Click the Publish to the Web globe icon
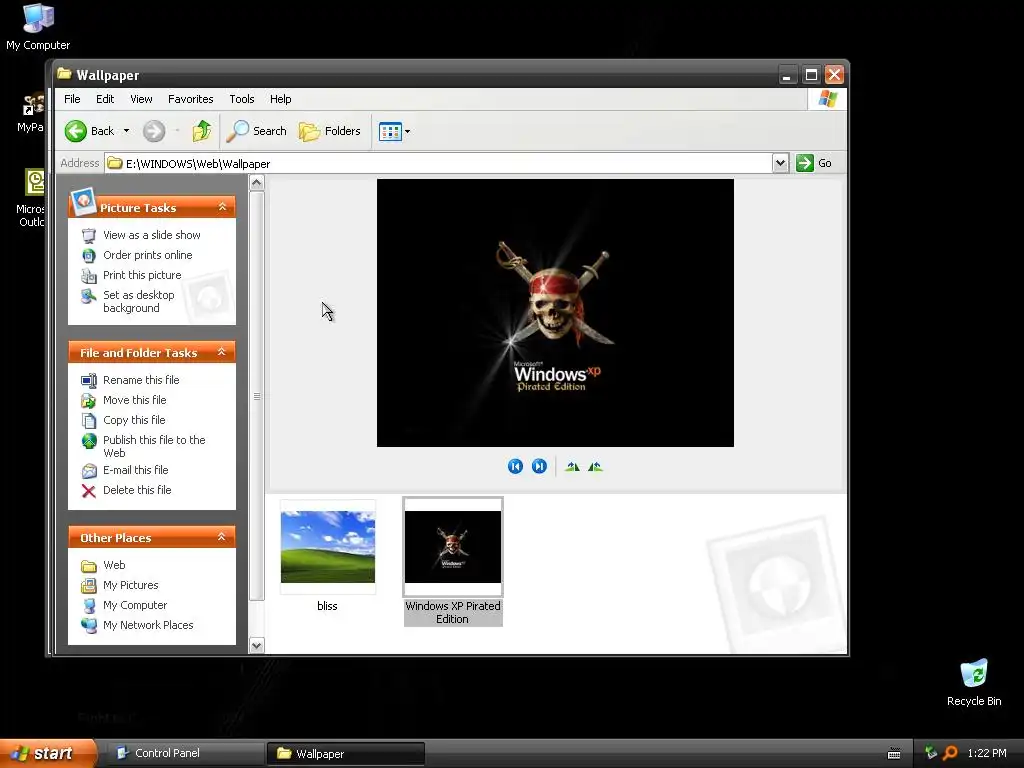This screenshot has width=1024, height=768. point(89,441)
